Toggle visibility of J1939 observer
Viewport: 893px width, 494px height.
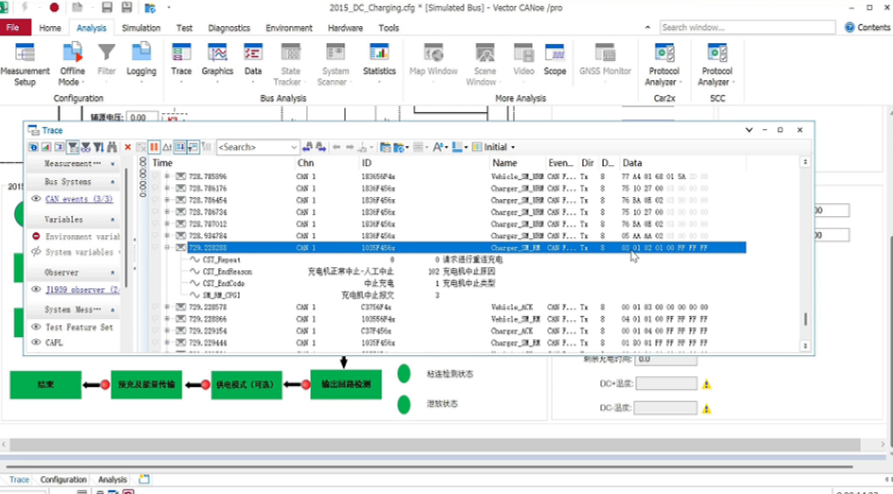point(36,289)
